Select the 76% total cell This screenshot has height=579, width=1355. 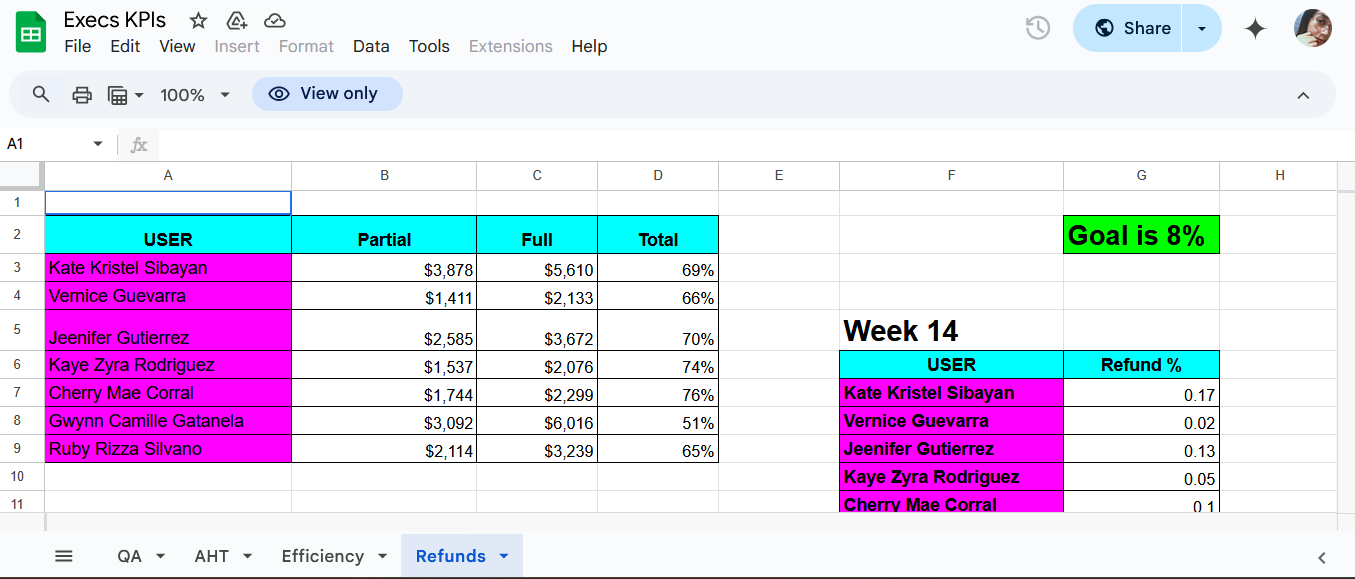pyautogui.click(x=658, y=393)
